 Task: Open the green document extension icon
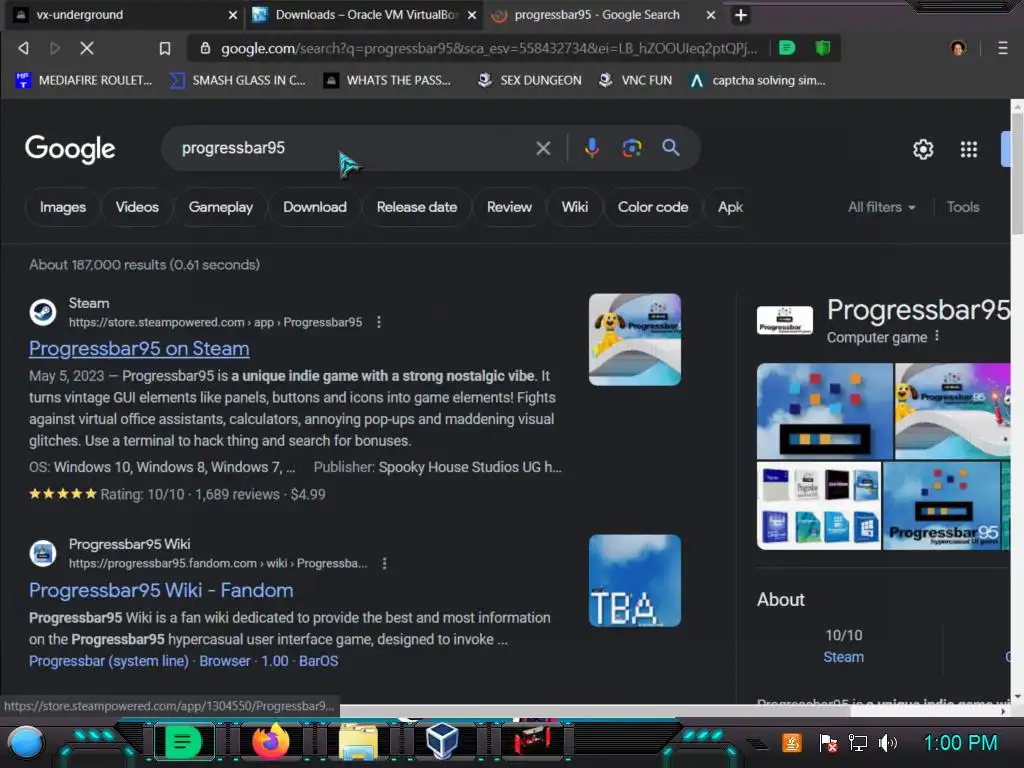coord(787,48)
